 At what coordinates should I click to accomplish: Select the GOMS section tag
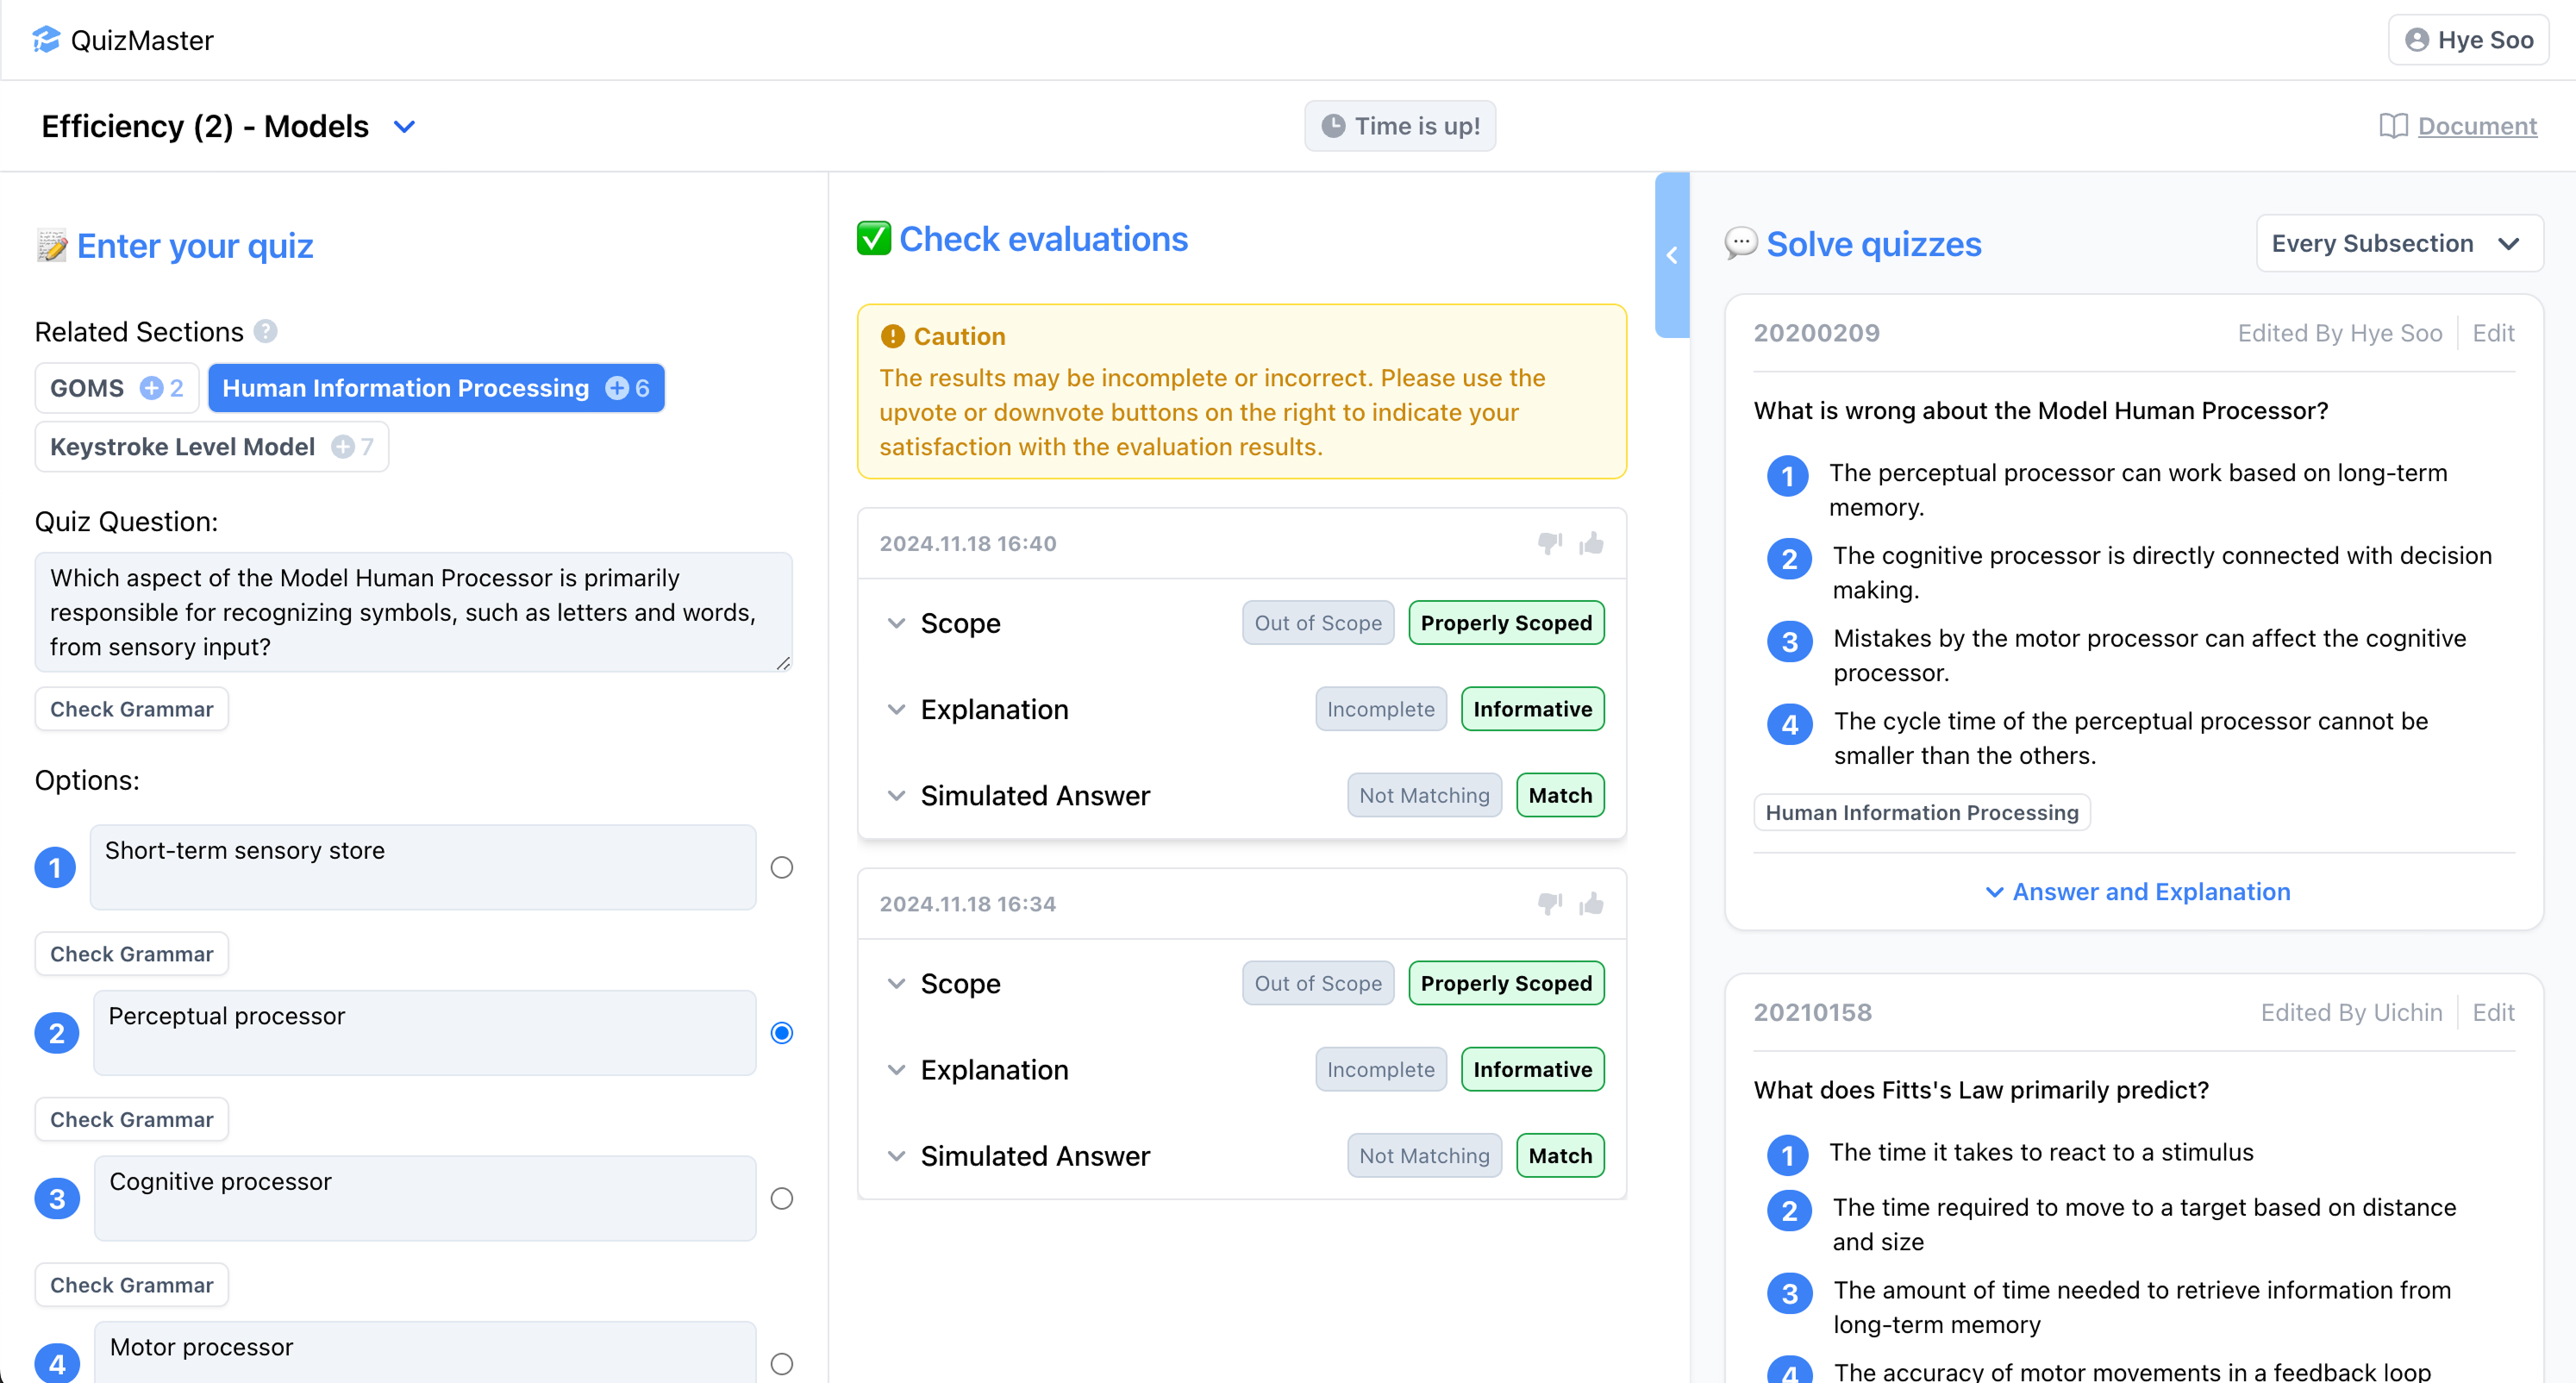pyautogui.click(x=117, y=388)
